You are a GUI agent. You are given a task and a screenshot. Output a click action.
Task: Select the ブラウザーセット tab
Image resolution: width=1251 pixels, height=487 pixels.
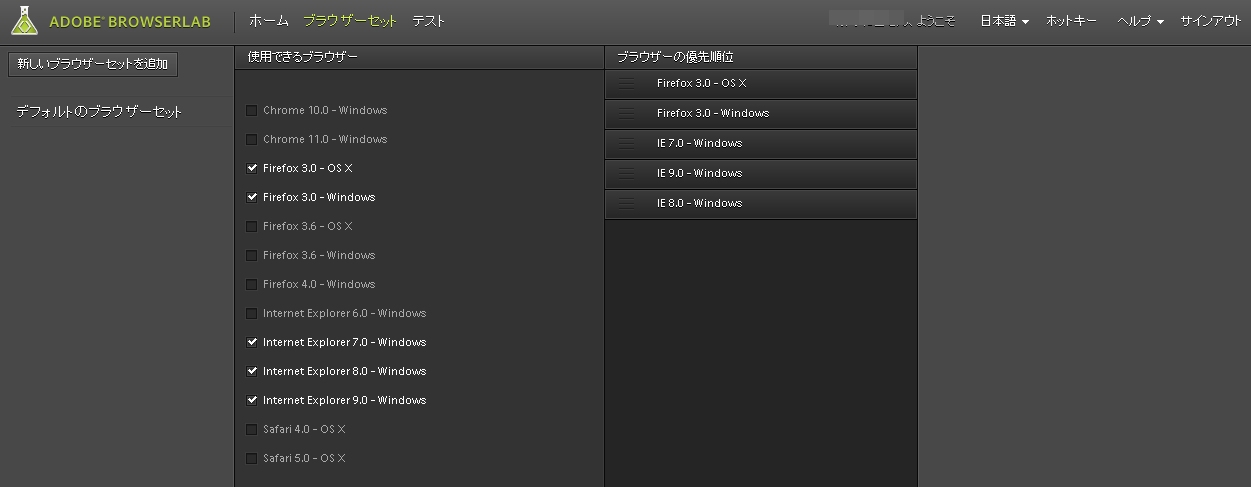coord(350,21)
